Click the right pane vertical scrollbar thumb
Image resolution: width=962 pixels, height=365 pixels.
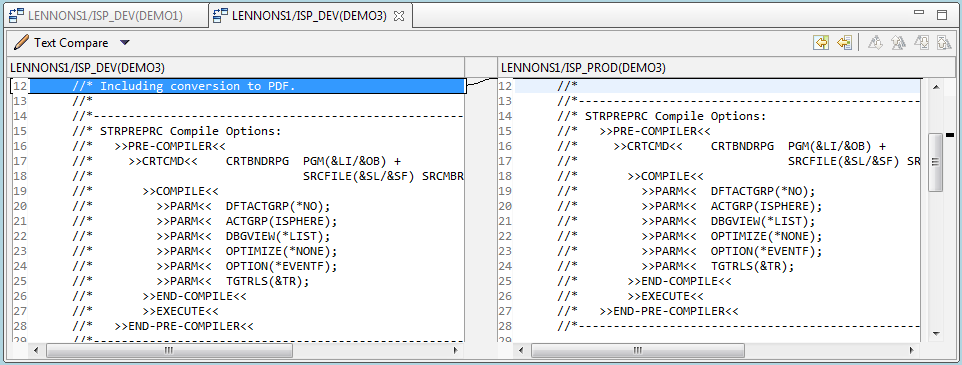pyautogui.click(x=936, y=162)
